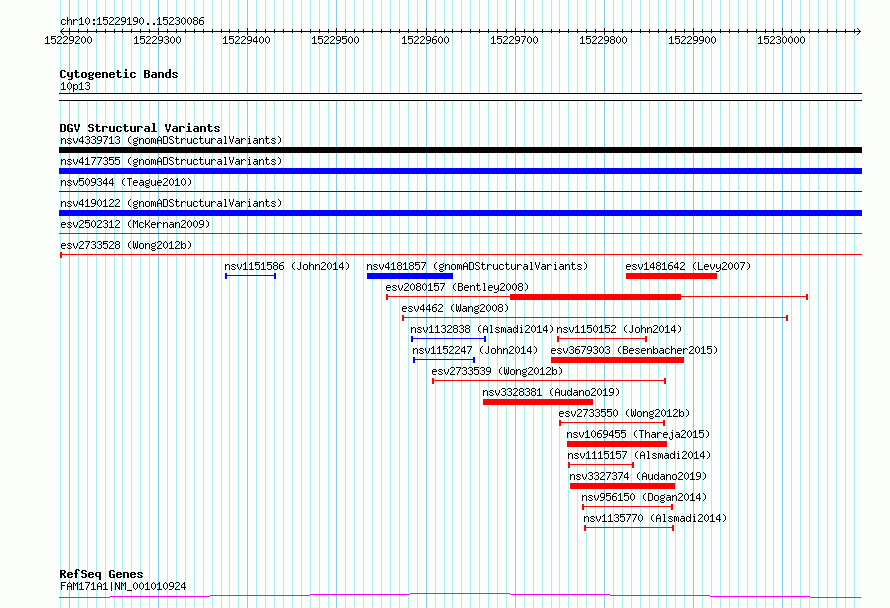Click ruler position 15229900
Screen dimensions: 890x608
tap(692, 40)
